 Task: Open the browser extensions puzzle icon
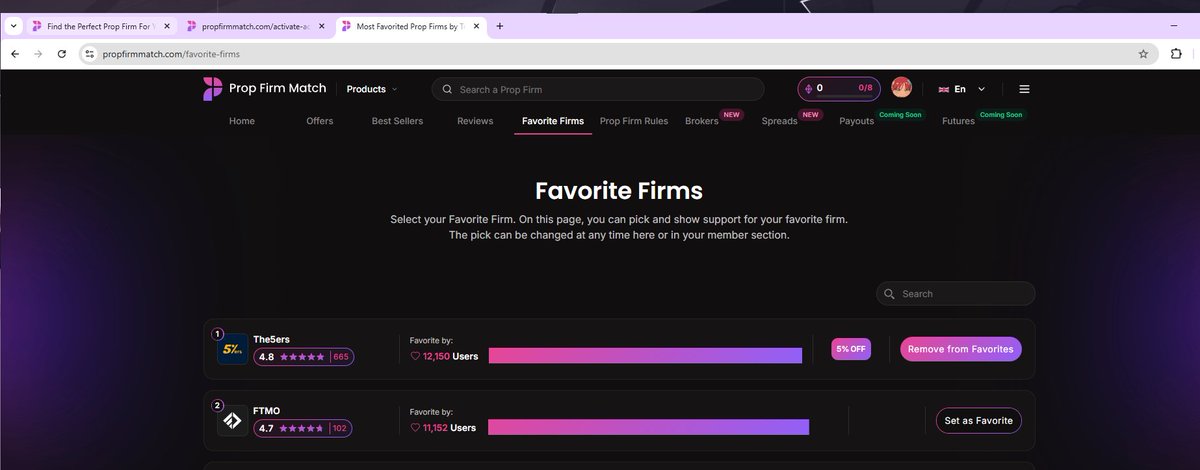[x=1176, y=53]
